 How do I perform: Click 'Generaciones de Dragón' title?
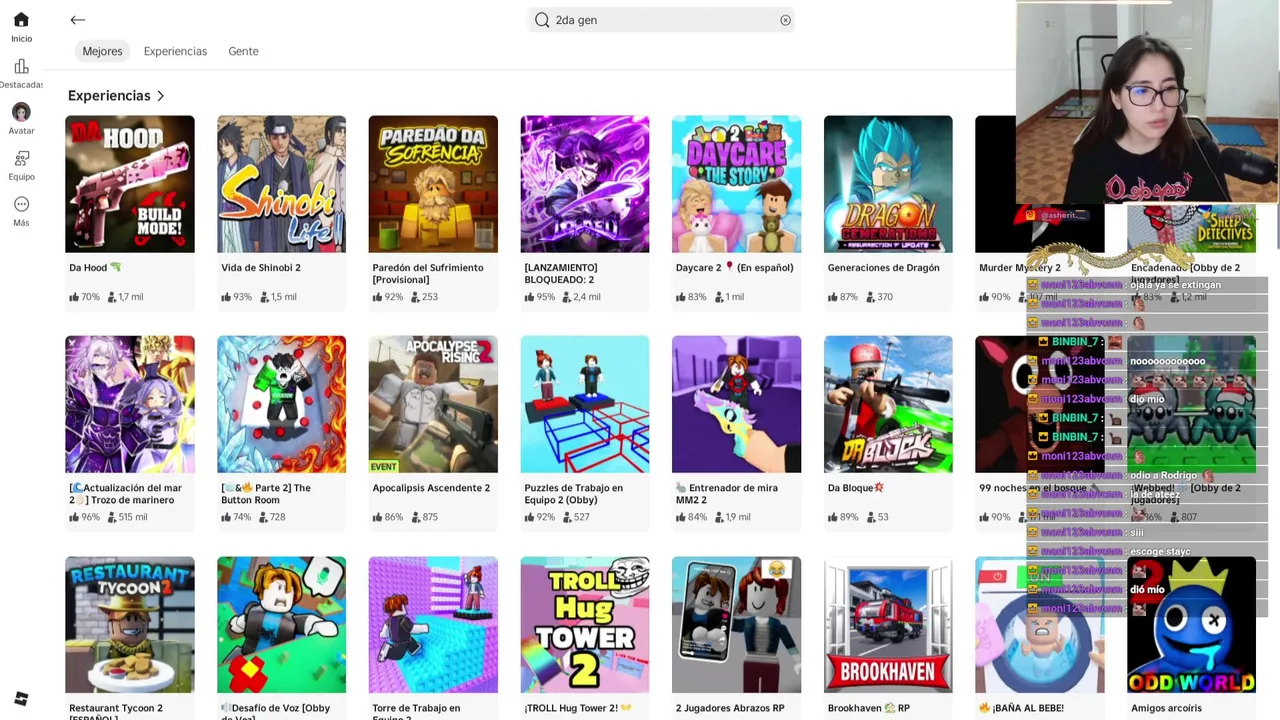point(884,268)
